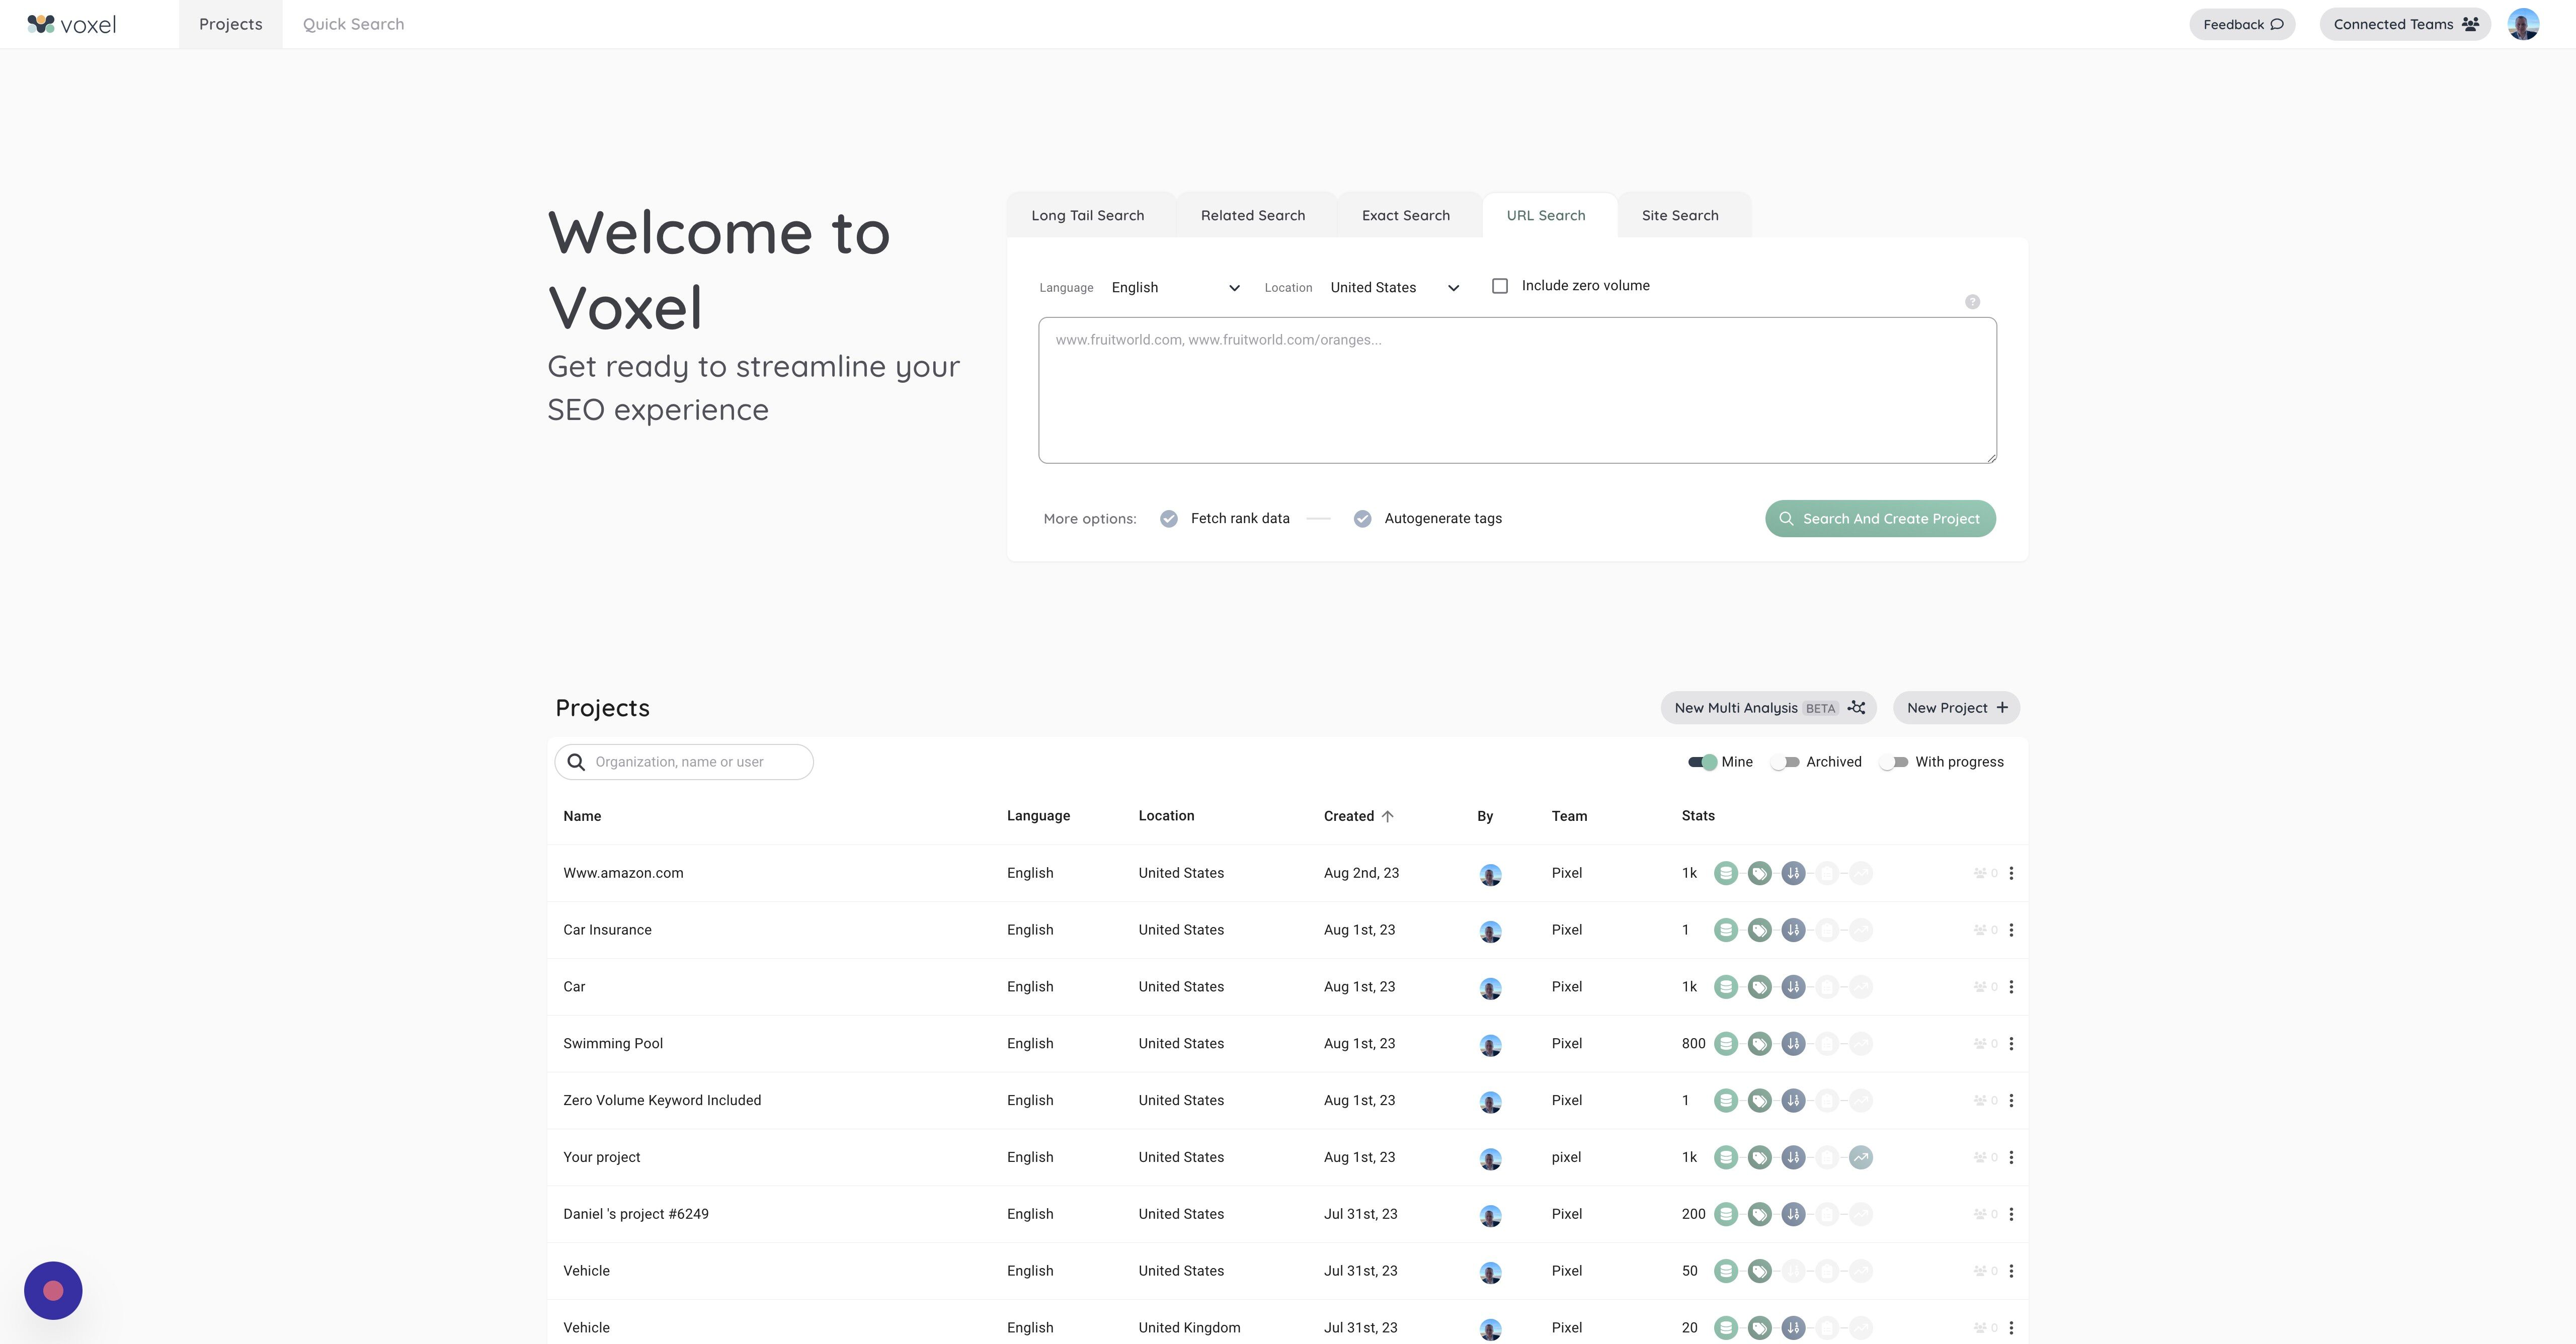Click the database icon for Www.amazon.com
This screenshot has width=2576, height=1344.
point(1725,873)
